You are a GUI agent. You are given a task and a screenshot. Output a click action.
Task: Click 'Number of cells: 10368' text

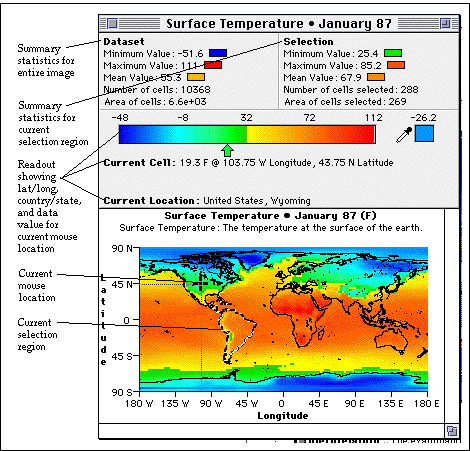tap(157, 90)
